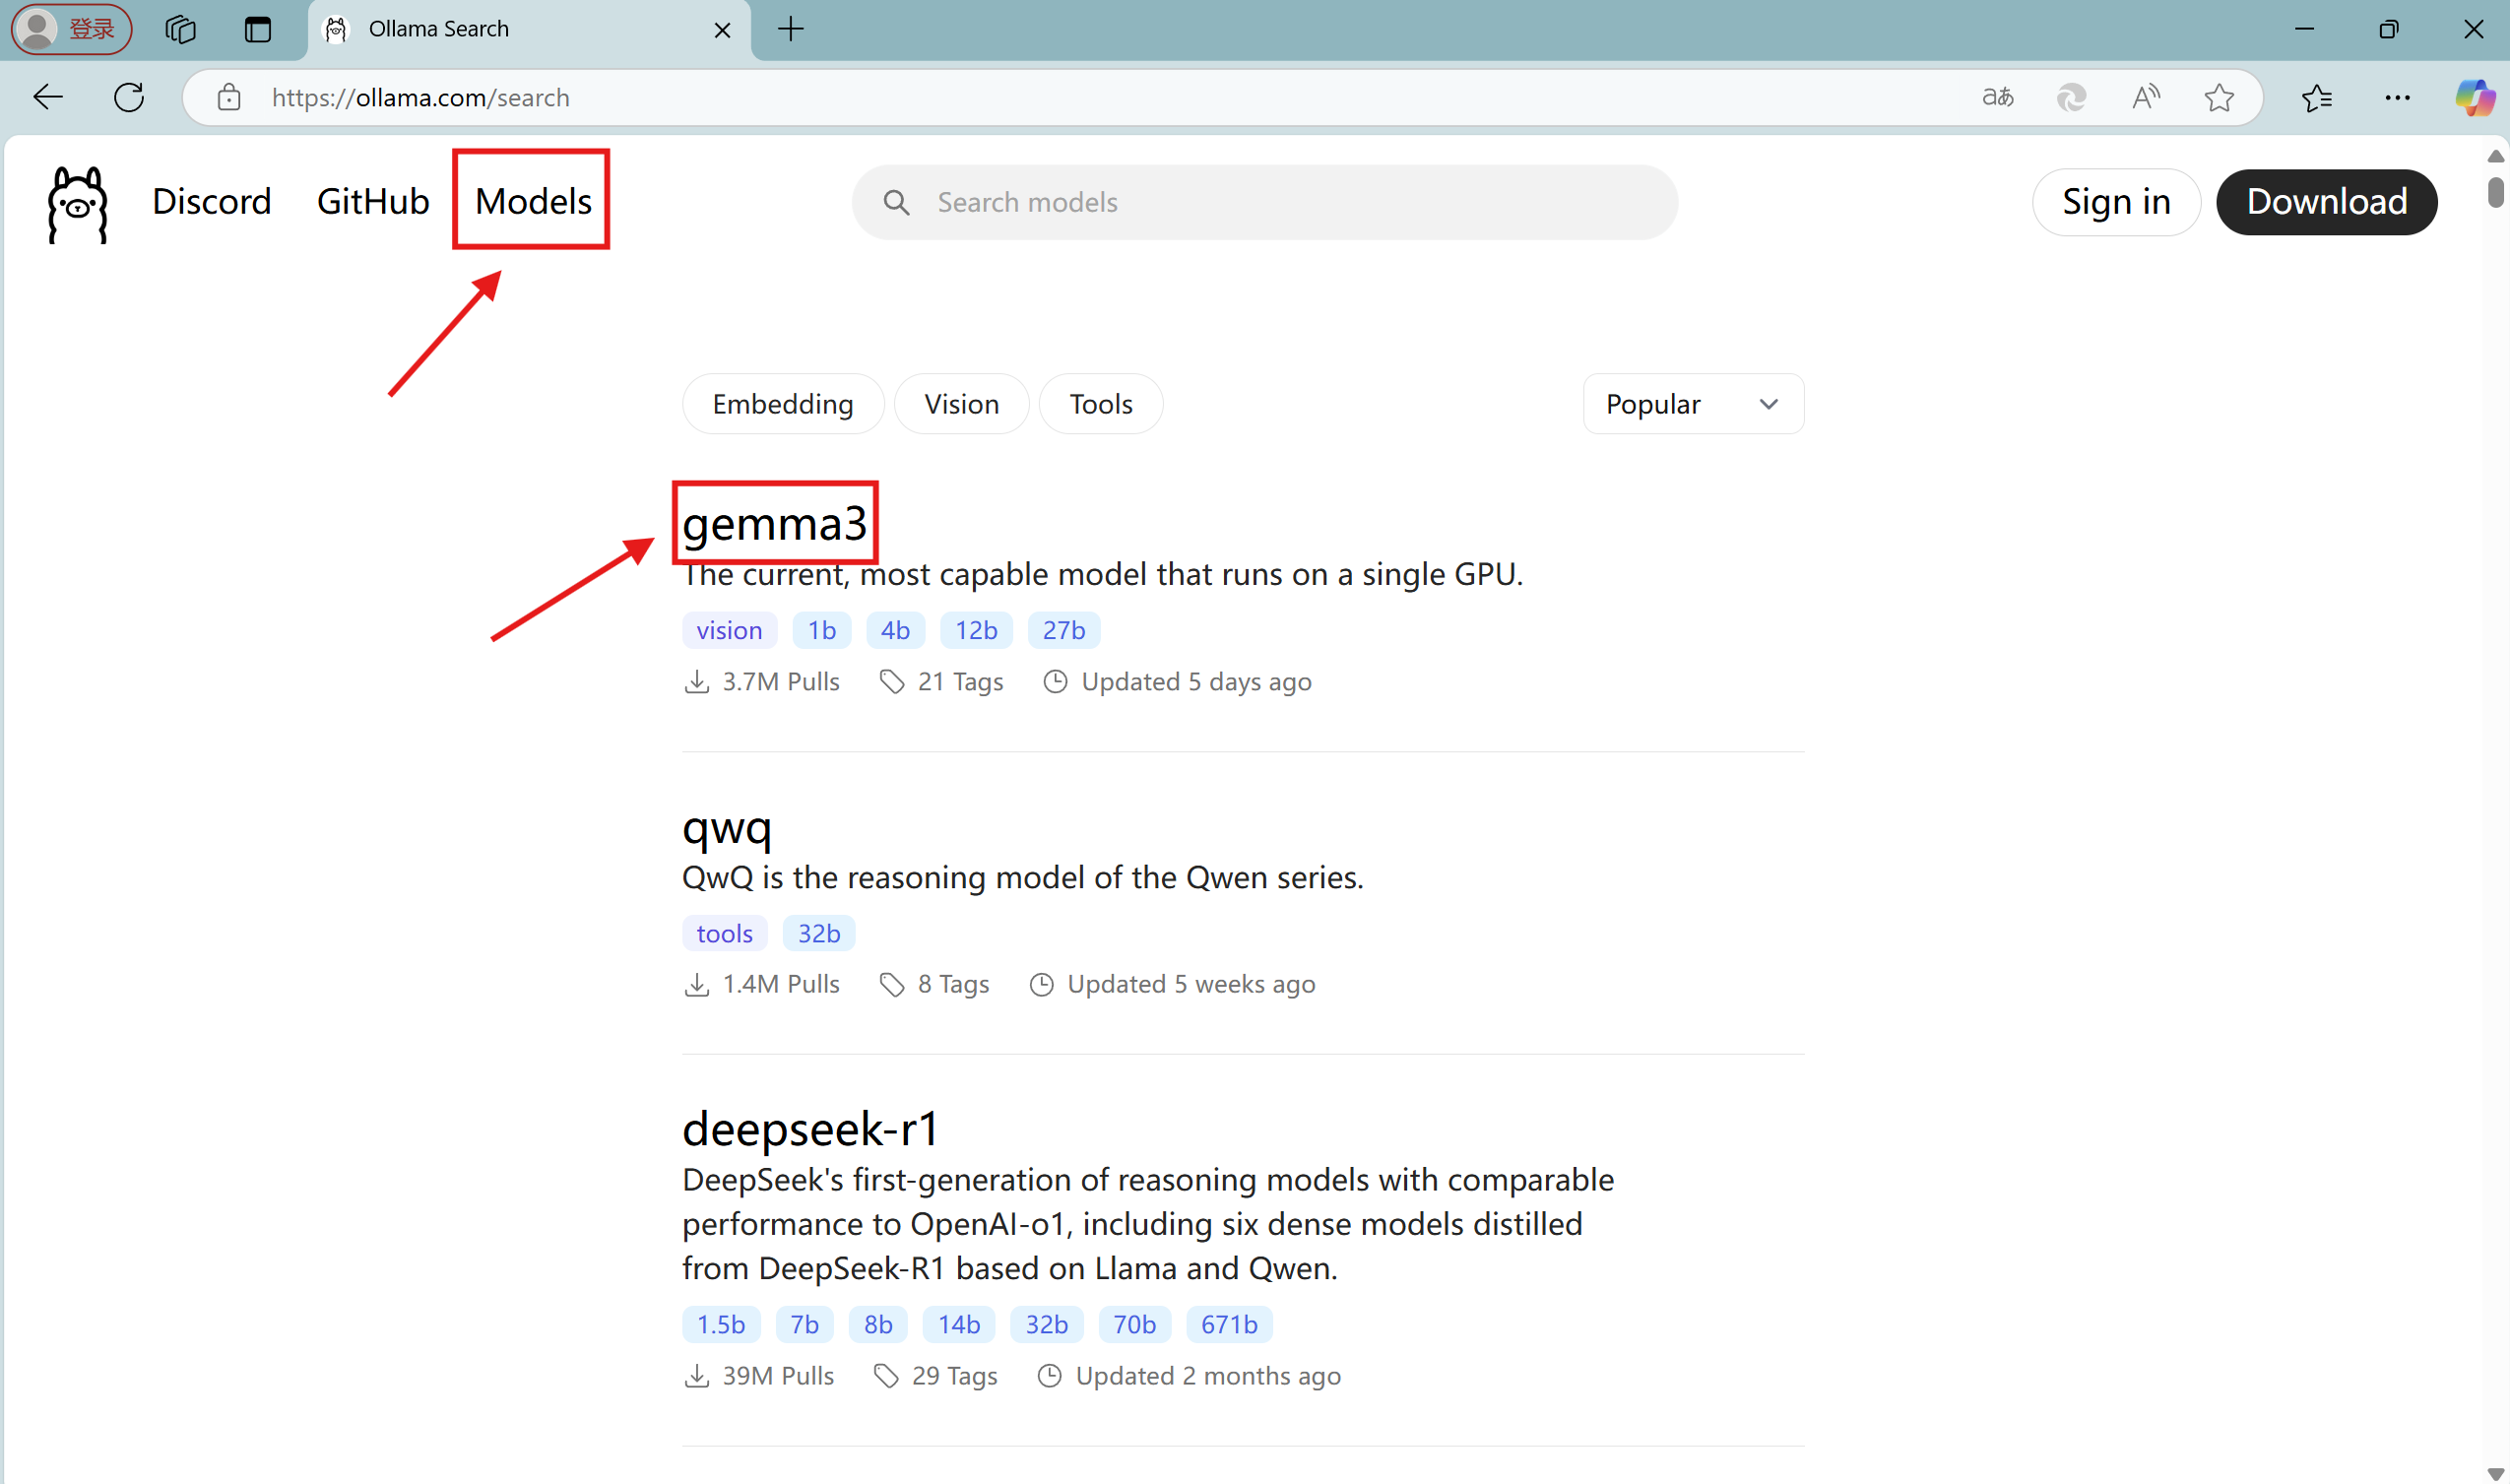Click the Ollama llama logo
This screenshot has height=1484, width=2510.
point(77,203)
